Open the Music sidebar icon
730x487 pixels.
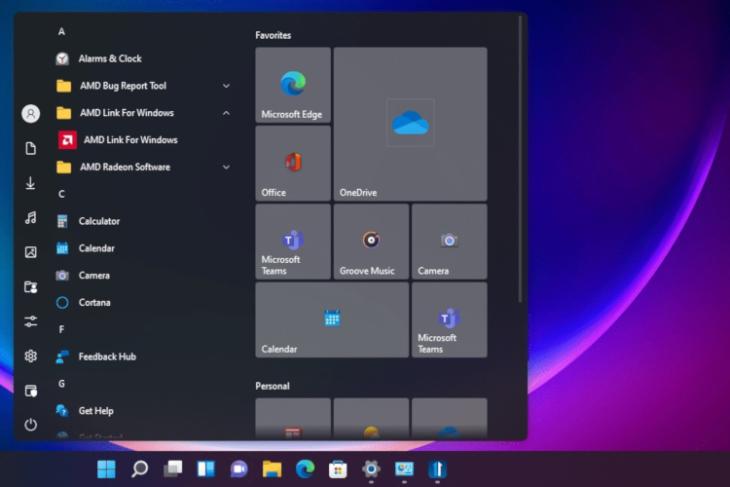tap(31, 217)
